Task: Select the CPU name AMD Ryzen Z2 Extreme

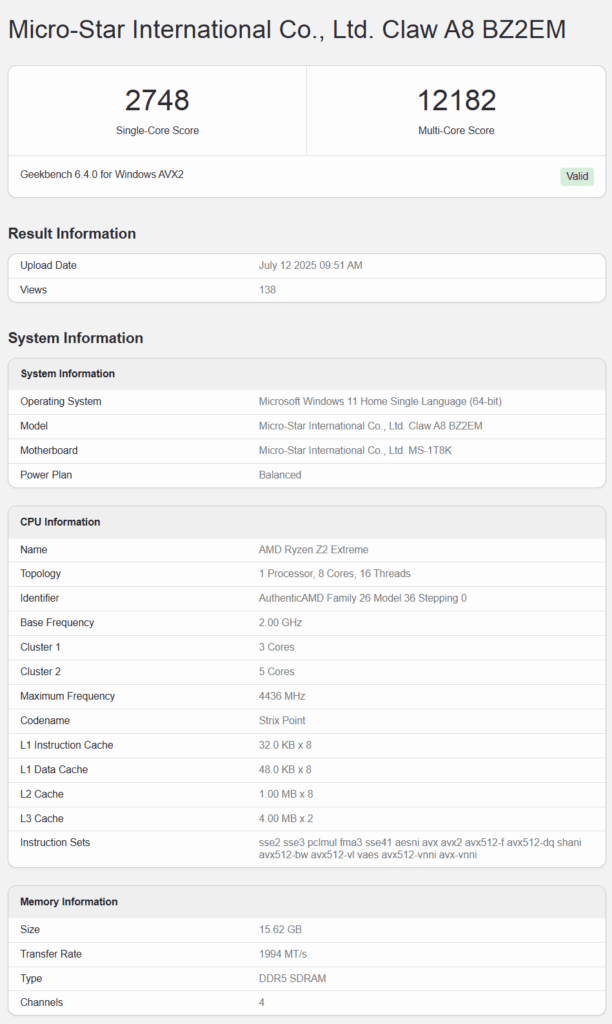Action: click(314, 550)
